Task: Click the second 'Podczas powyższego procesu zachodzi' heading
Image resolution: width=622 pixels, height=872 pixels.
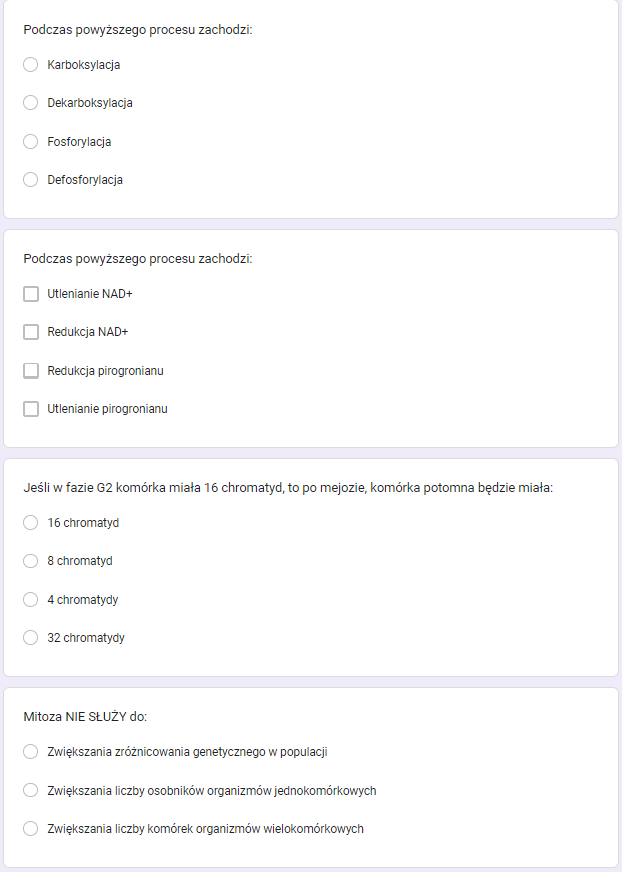Action: (137, 260)
